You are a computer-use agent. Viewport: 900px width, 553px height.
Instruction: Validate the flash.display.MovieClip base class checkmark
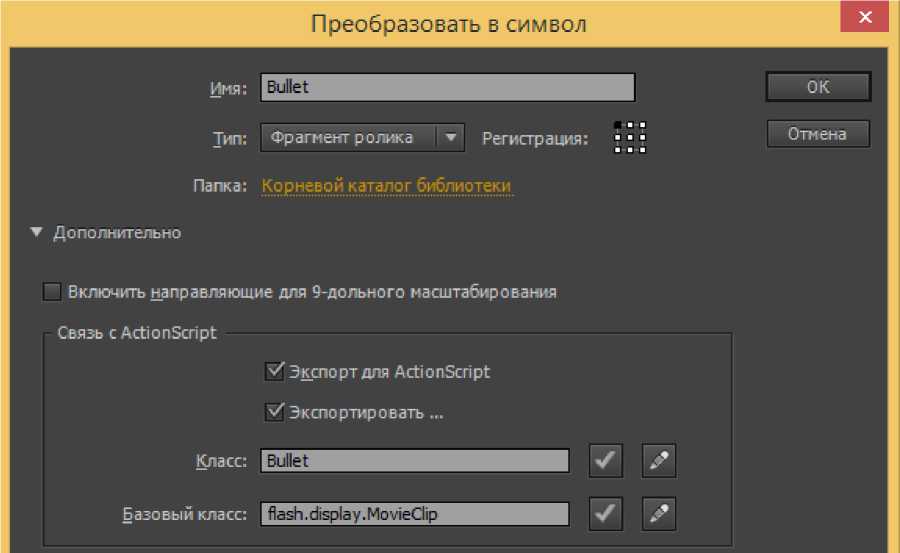click(607, 514)
